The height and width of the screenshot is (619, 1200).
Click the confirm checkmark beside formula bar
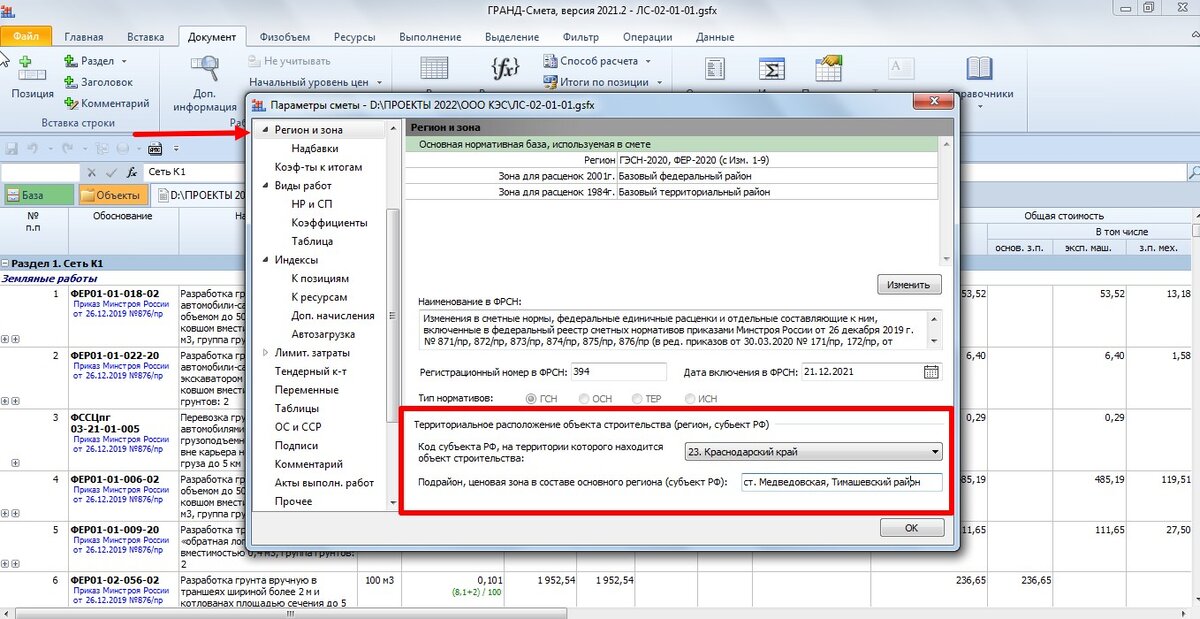pos(112,172)
